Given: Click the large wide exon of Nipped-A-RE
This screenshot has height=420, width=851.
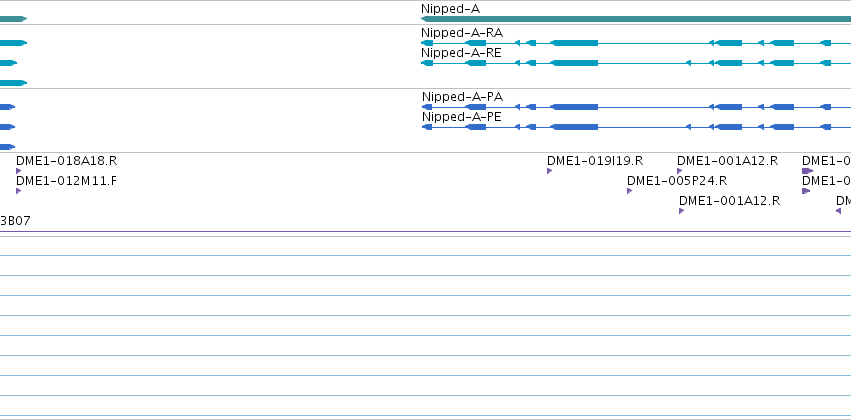Looking at the screenshot, I should click(x=574, y=63).
